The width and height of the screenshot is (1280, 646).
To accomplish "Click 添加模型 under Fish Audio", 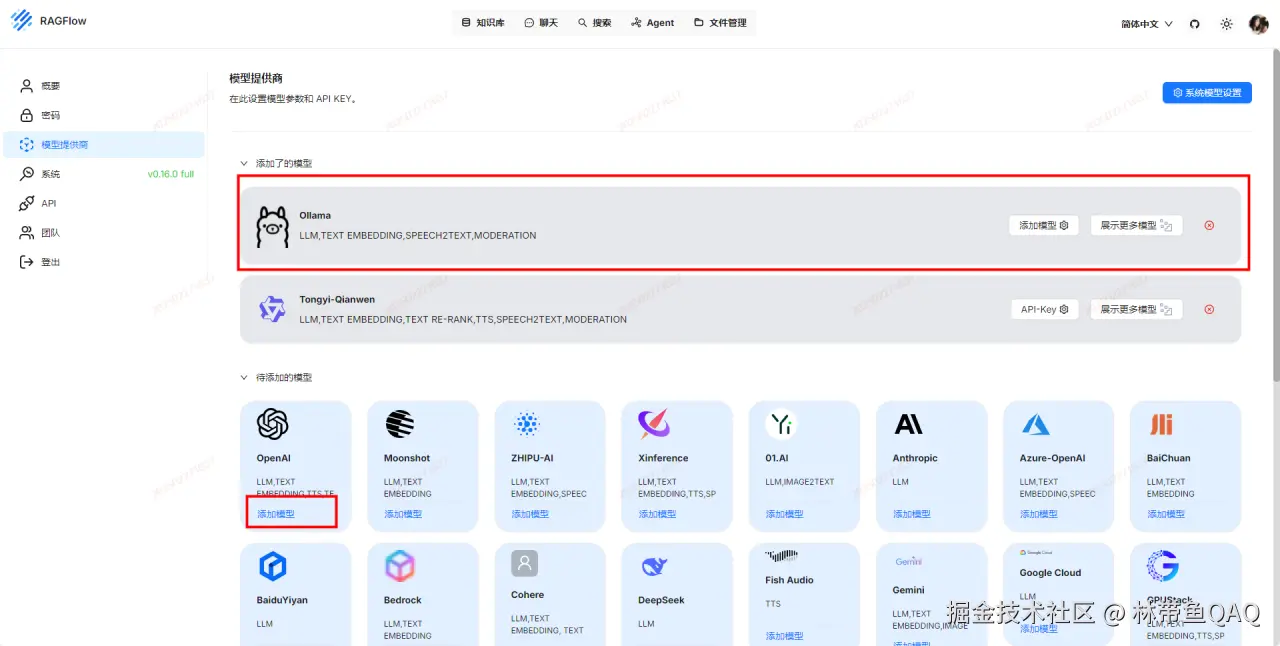I will tap(785, 636).
